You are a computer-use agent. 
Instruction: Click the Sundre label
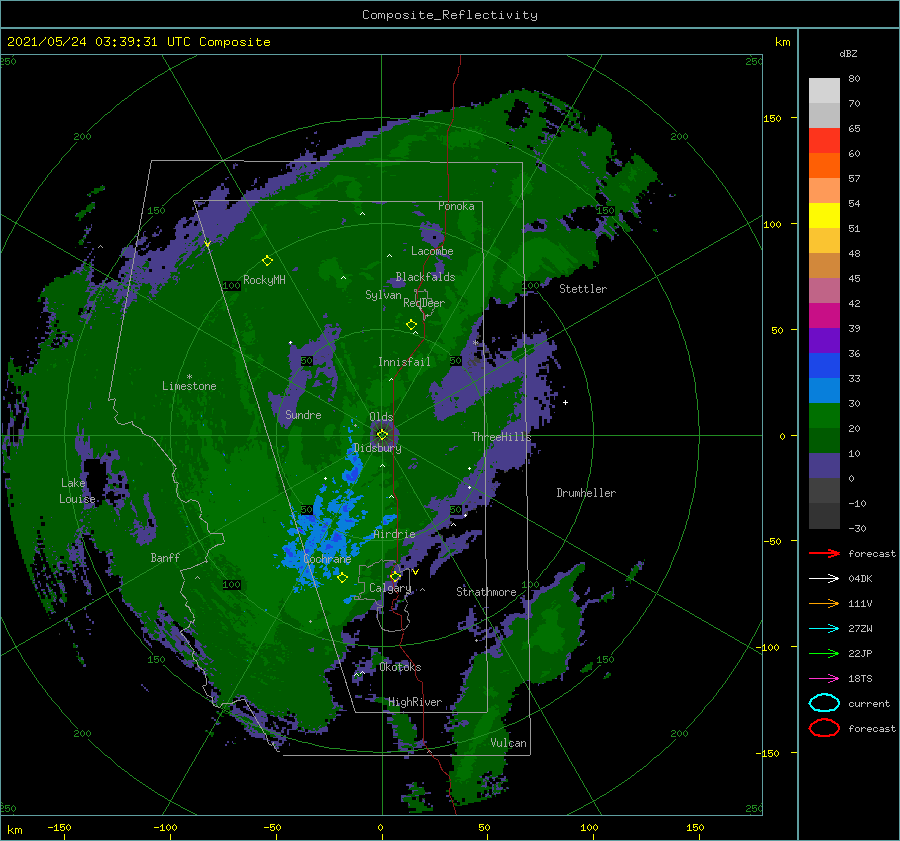tap(304, 414)
